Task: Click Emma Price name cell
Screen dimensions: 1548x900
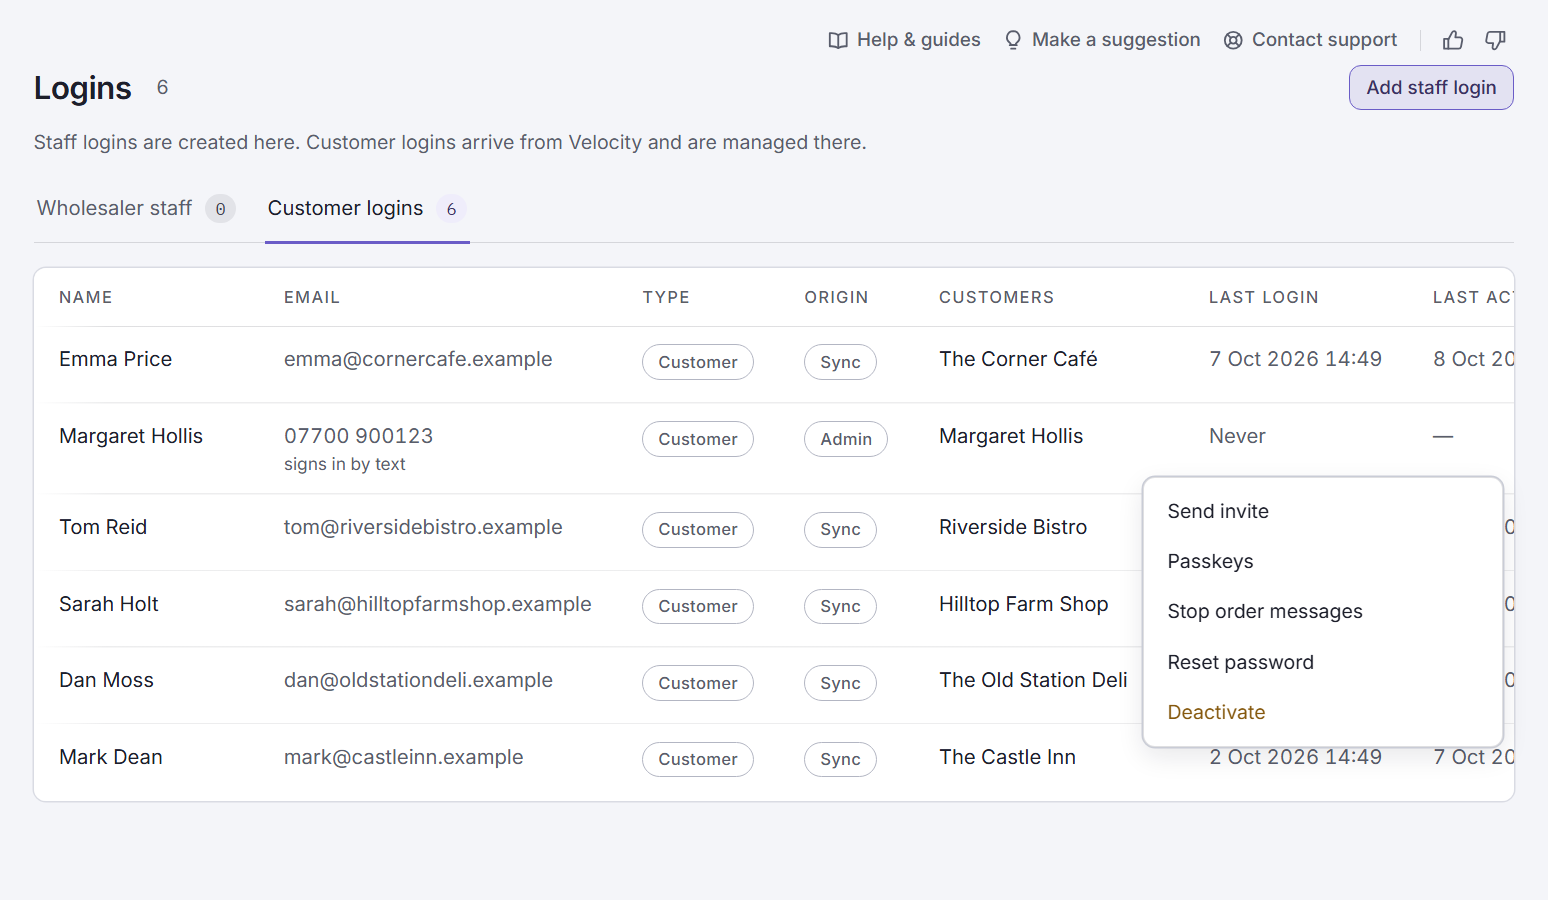Action: [x=115, y=359]
